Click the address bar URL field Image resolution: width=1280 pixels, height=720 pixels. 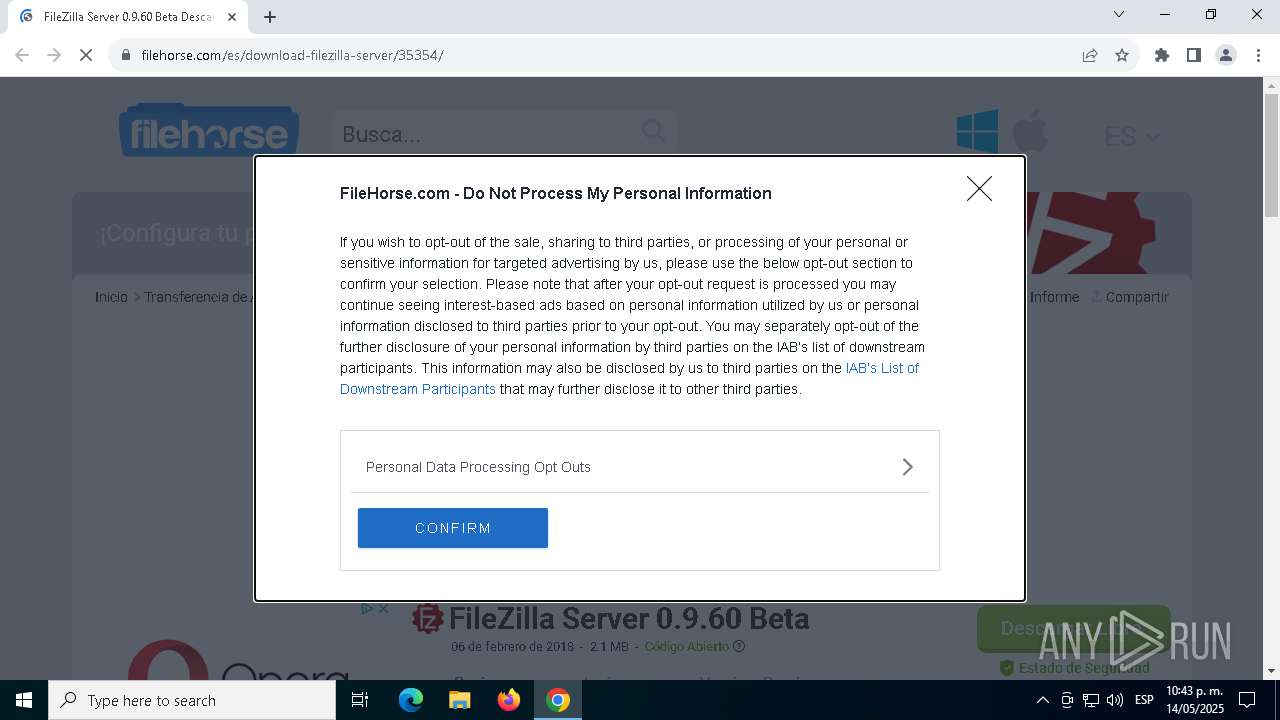(x=600, y=55)
